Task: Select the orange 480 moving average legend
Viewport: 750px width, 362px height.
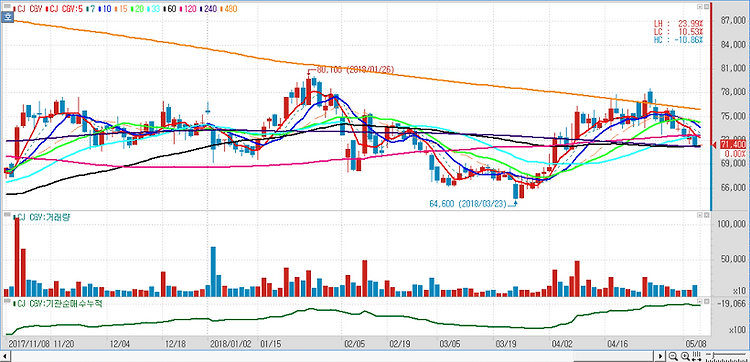Action: click(229, 9)
